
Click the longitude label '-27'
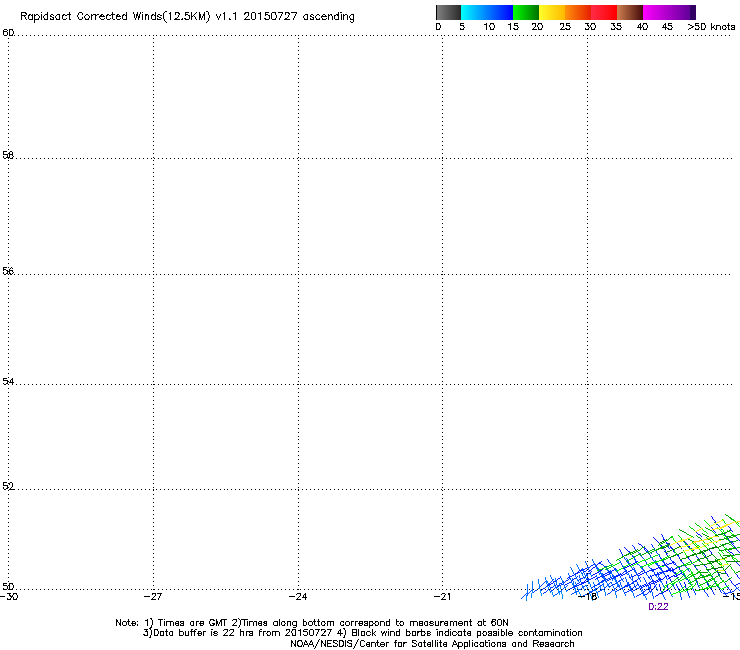click(x=153, y=597)
